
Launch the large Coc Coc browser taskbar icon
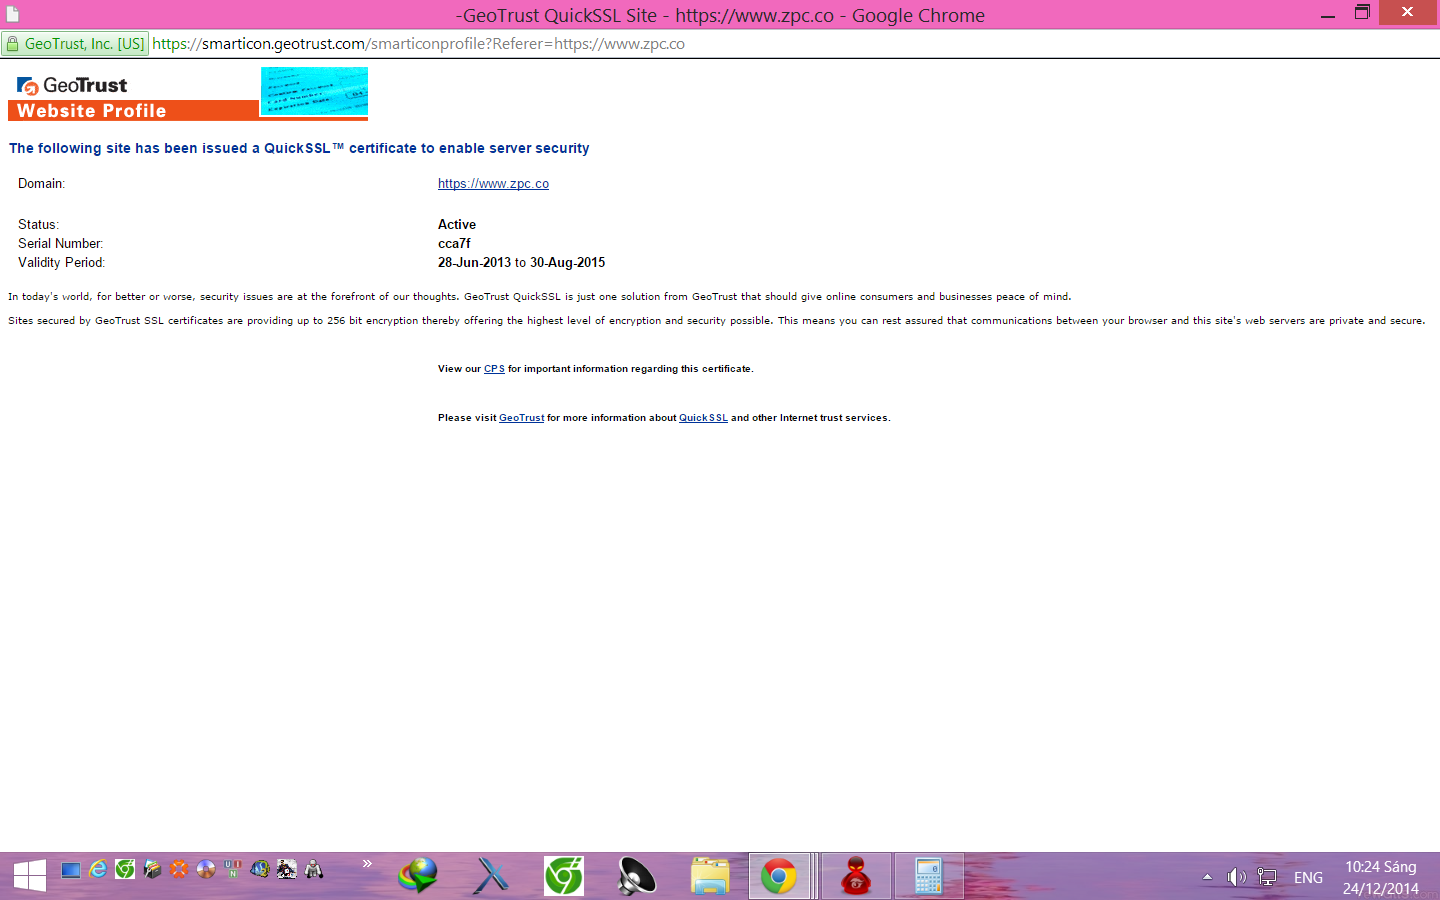point(564,876)
